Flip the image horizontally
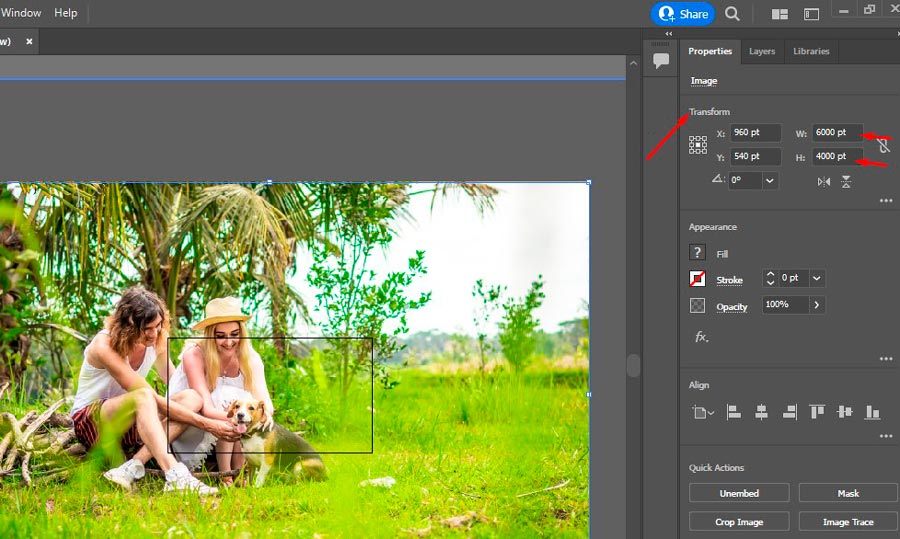900x539 pixels. (x=824, y=181)
